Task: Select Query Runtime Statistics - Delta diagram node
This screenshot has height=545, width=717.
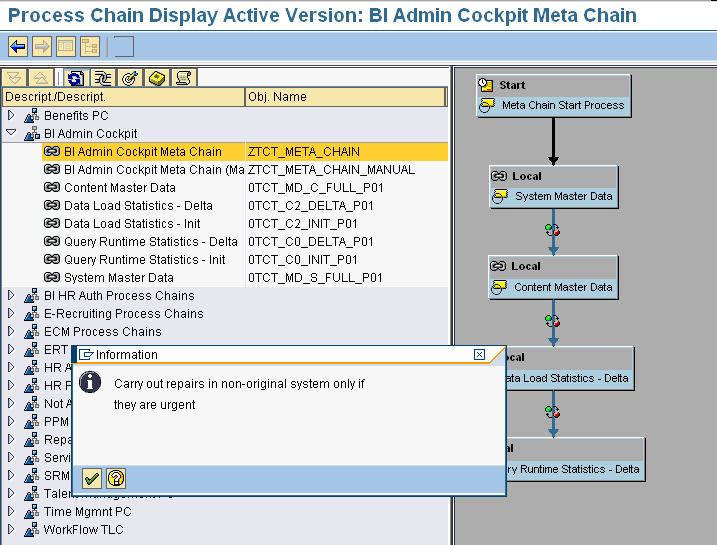Action: pos(576,459)
